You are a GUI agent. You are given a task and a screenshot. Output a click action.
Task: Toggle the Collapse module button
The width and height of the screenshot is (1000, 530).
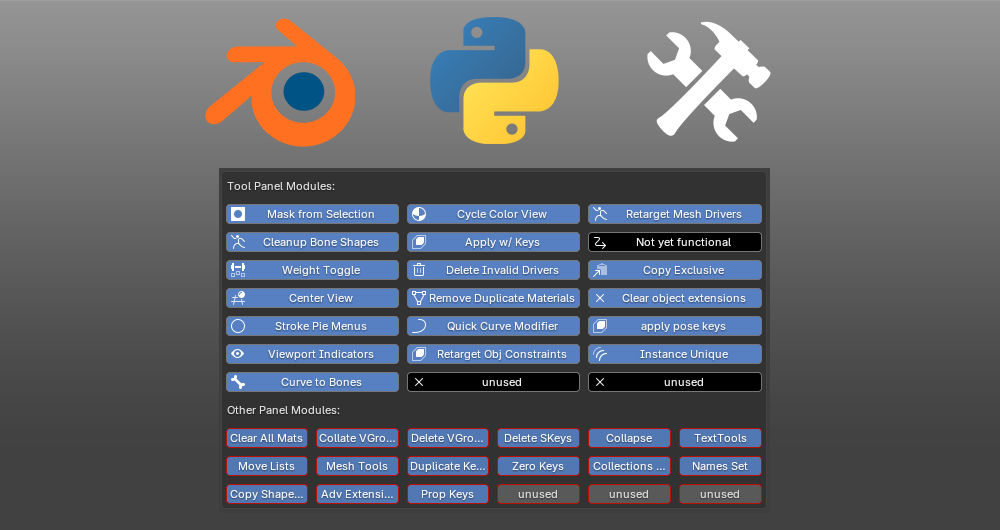click(629, 438)
